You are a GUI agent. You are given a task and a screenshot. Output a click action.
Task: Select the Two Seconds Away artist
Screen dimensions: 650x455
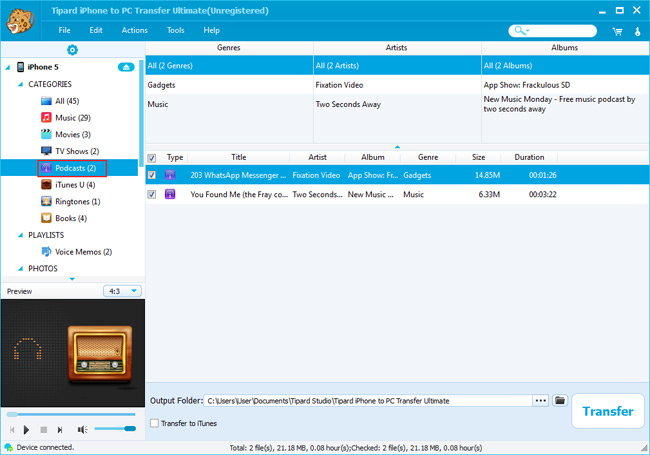click(x=397, y=104)
